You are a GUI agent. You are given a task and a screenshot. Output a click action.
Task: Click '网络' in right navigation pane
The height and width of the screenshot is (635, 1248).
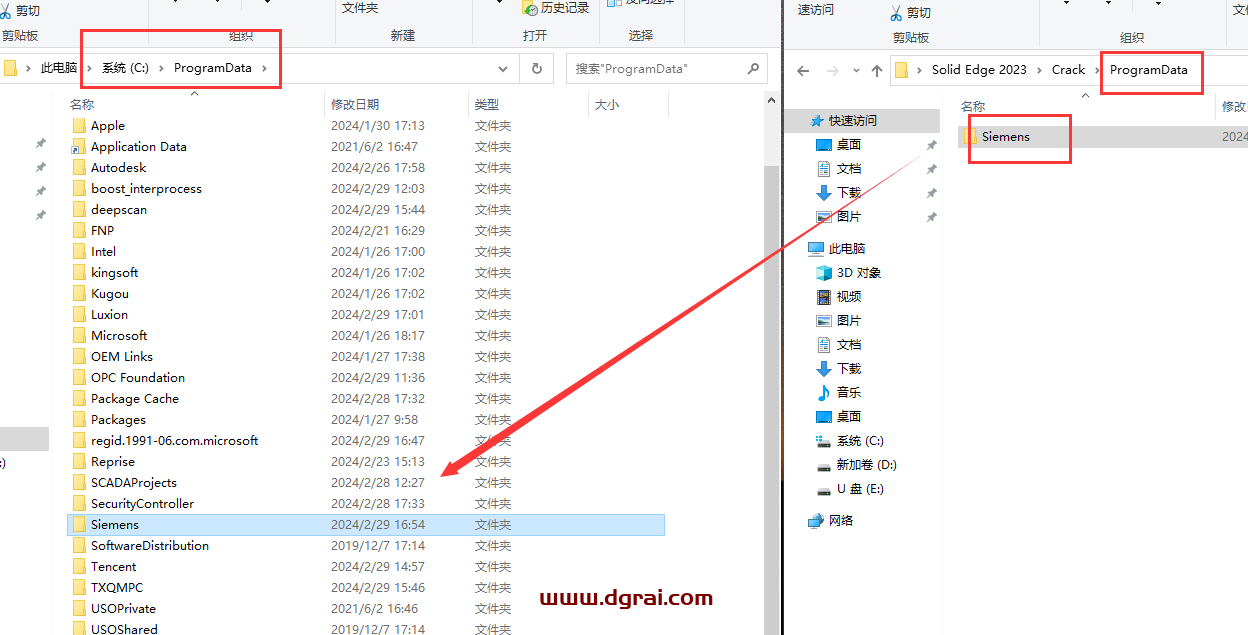841,521
